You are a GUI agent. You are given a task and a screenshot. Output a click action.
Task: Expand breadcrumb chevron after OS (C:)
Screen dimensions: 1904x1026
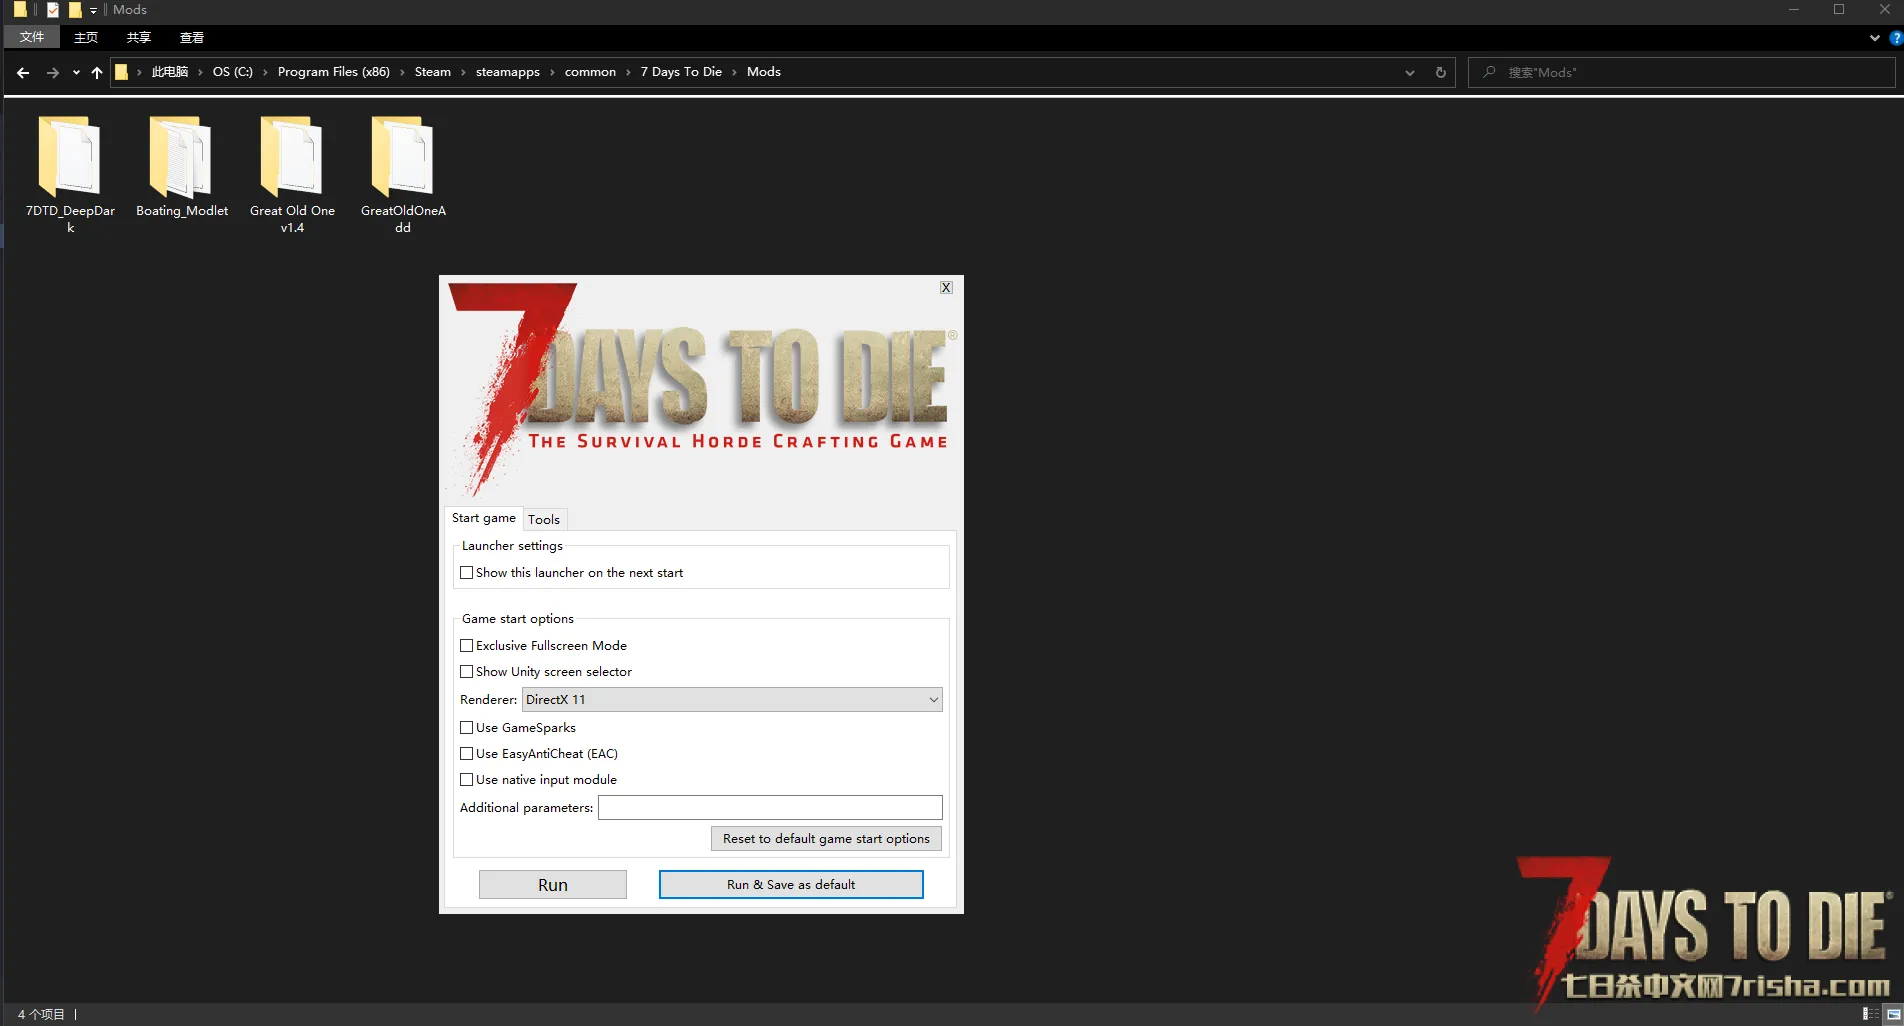click(x=266, y=72)
